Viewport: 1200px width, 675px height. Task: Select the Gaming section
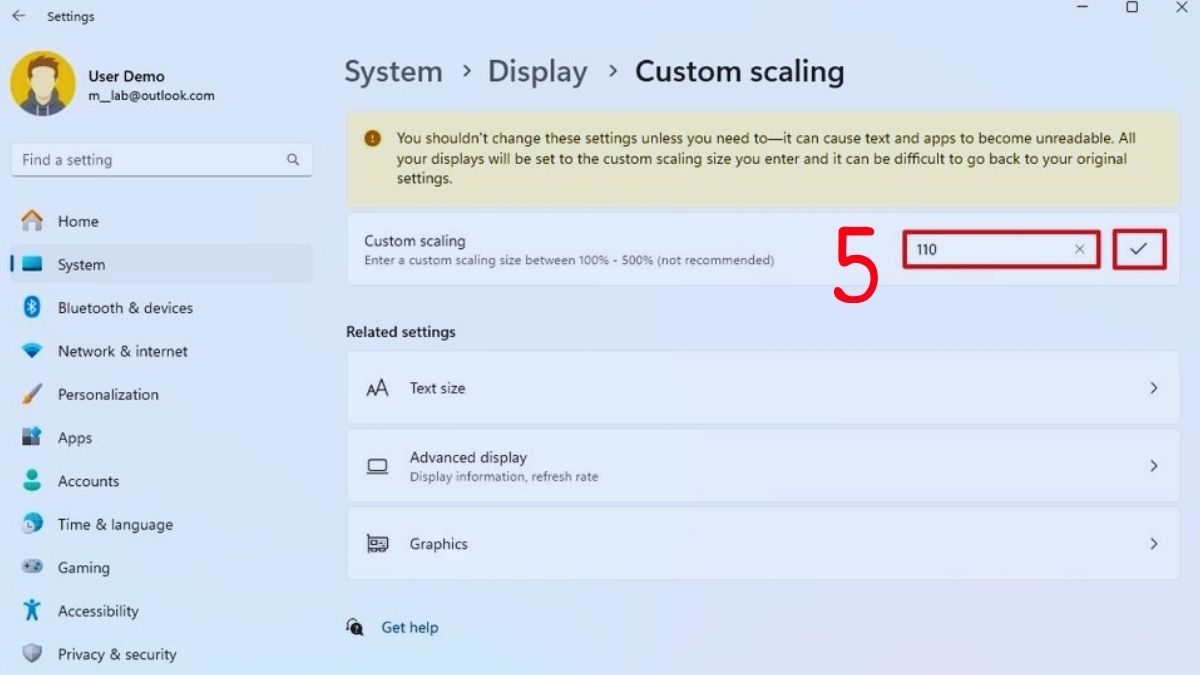(x=83, y=568)
